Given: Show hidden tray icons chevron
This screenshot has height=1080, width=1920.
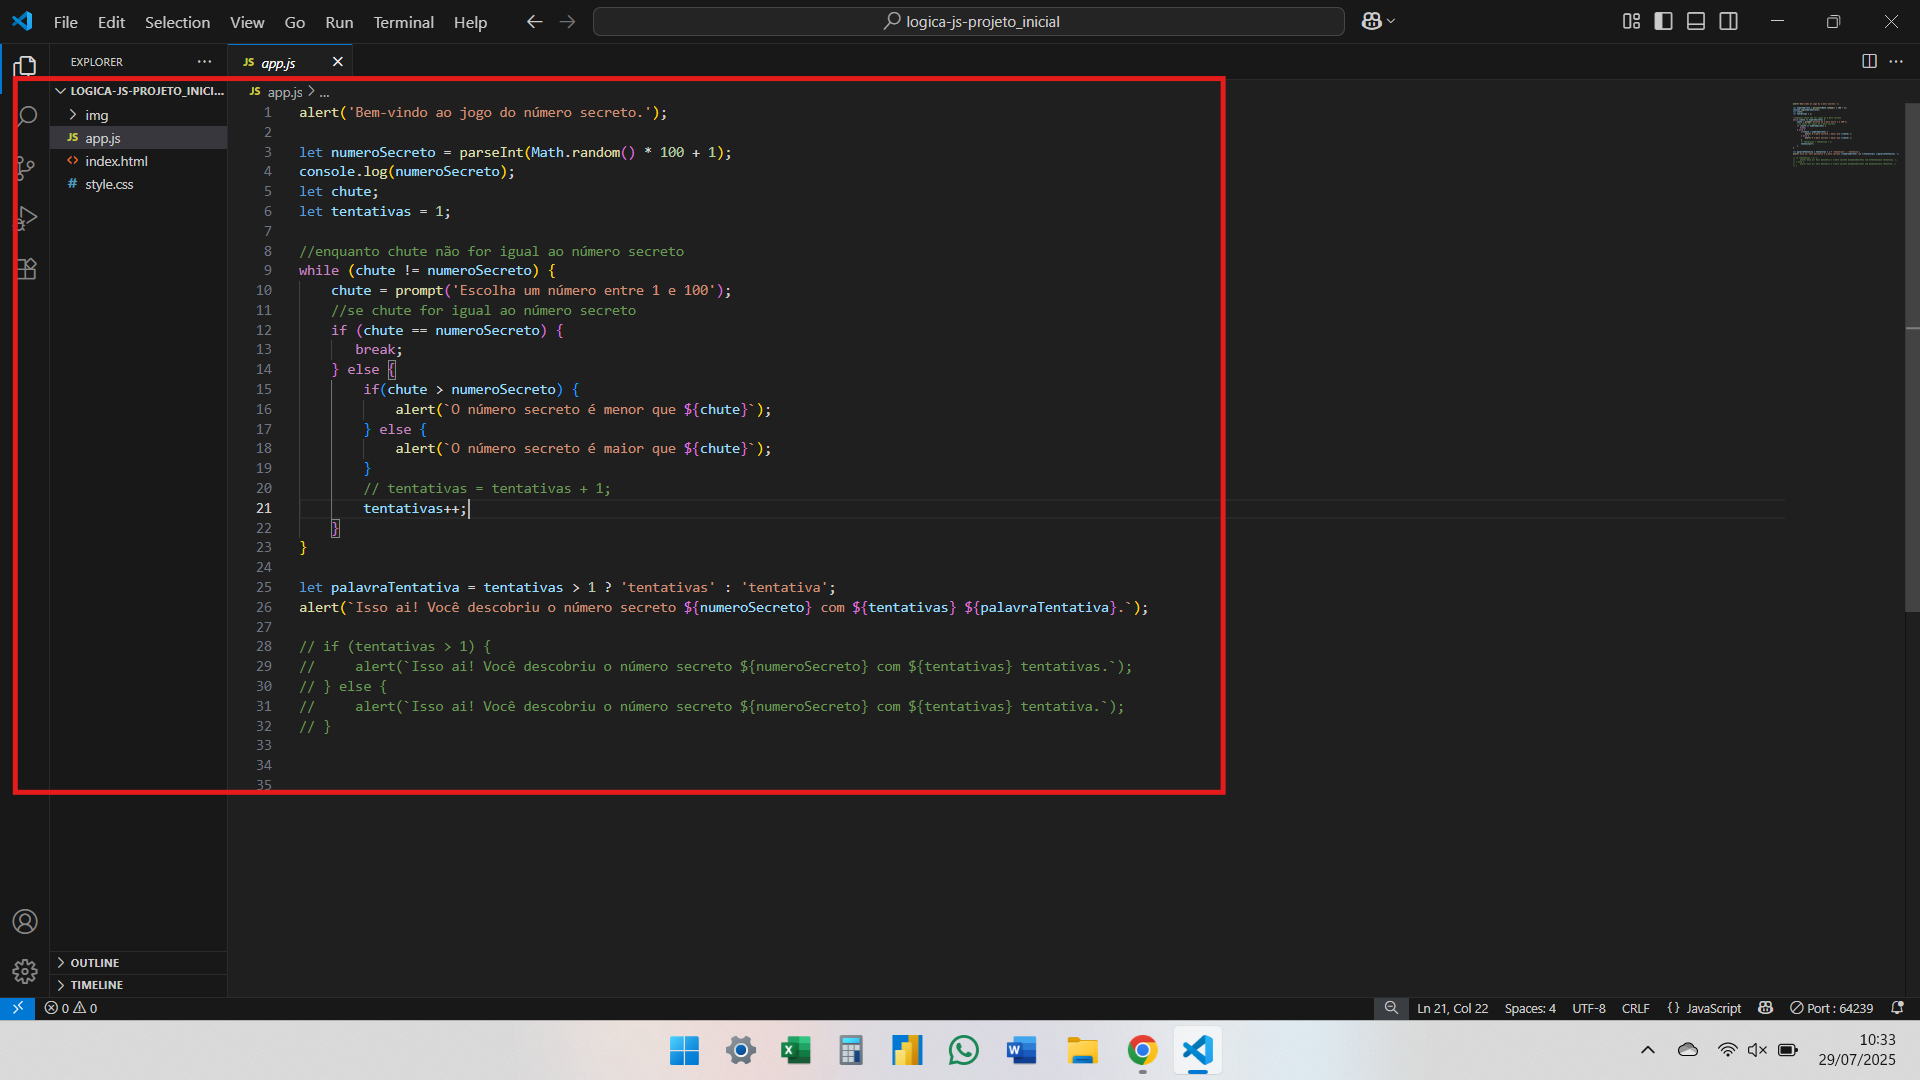Looking at the screenshot, I should [x=1648, y=1050].
